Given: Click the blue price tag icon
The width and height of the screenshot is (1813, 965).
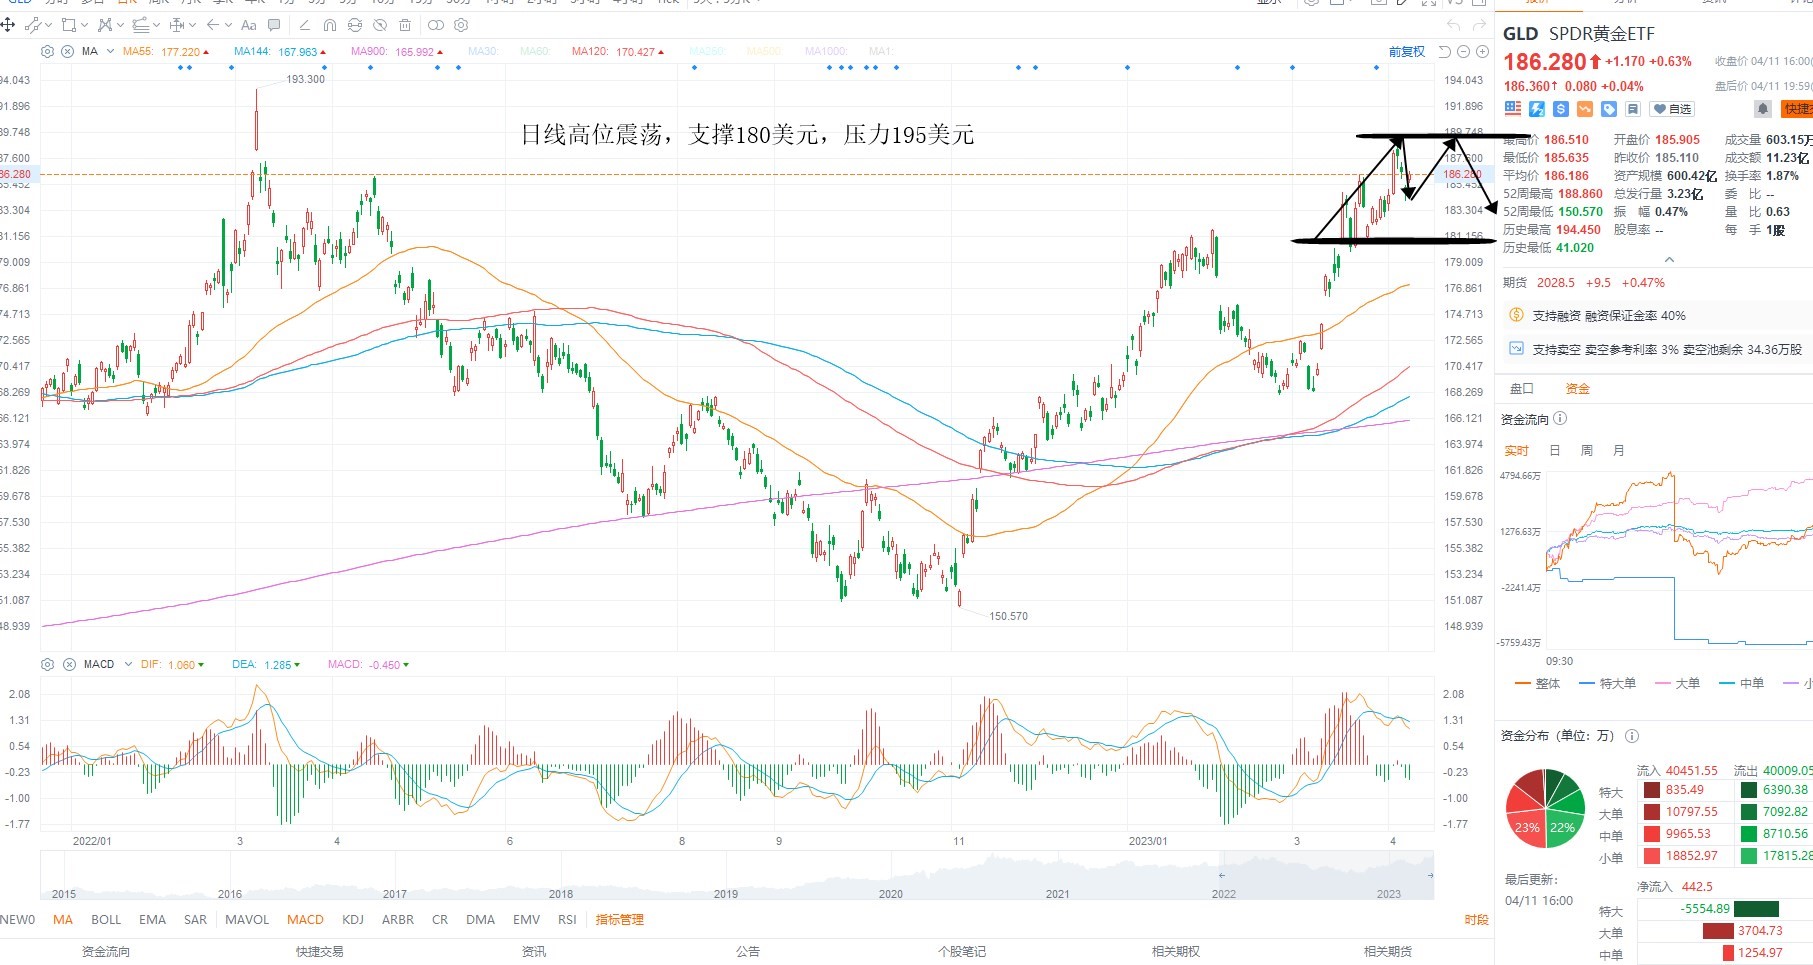Looking at the screenshot, I should pyautogui.click(x=1608, y=108).
